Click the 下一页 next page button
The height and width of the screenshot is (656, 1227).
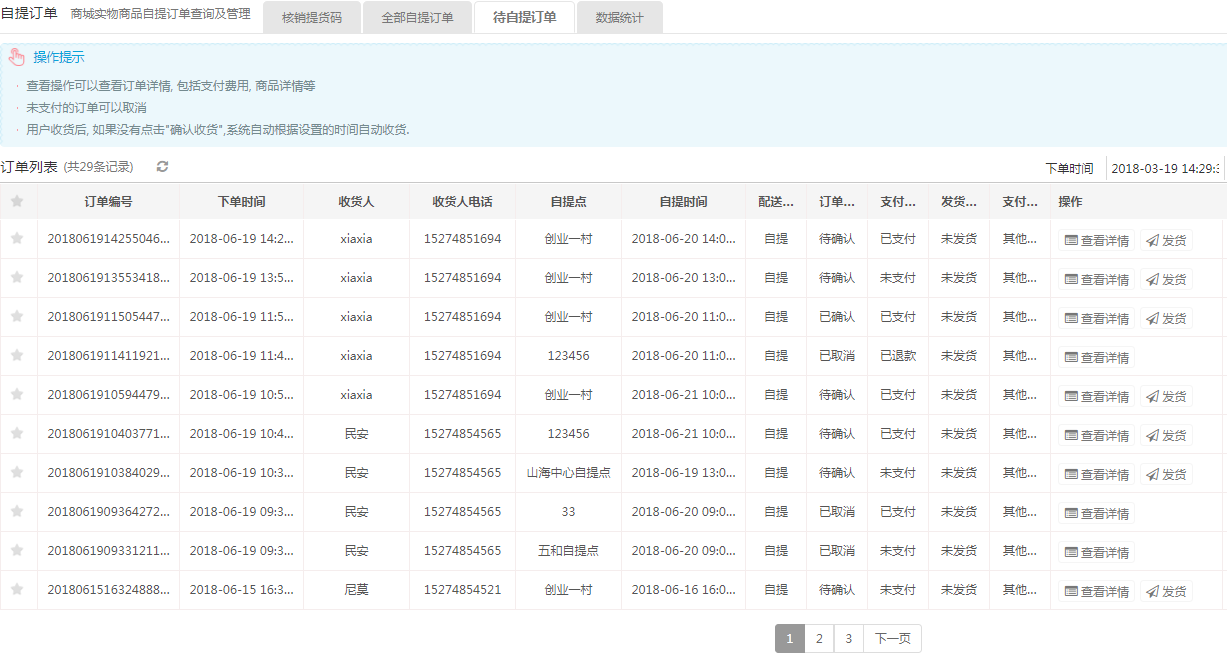click(x=893, y=638)
